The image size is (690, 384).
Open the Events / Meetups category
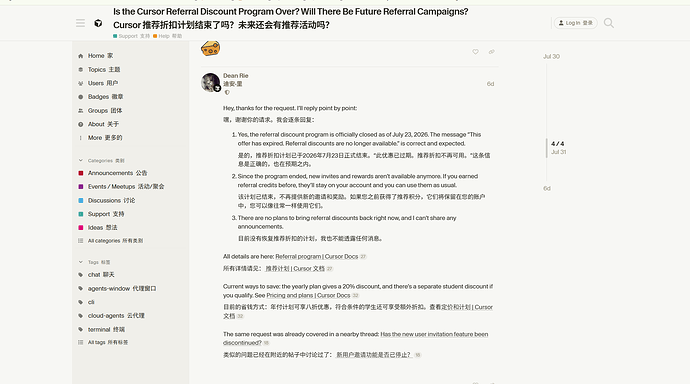tap(131, 187)
